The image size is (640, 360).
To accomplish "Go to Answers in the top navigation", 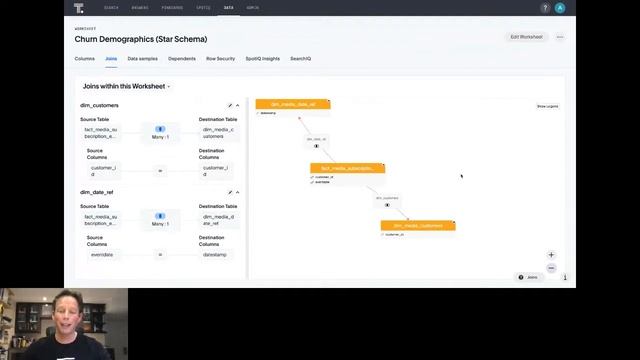I will [140, 8].
